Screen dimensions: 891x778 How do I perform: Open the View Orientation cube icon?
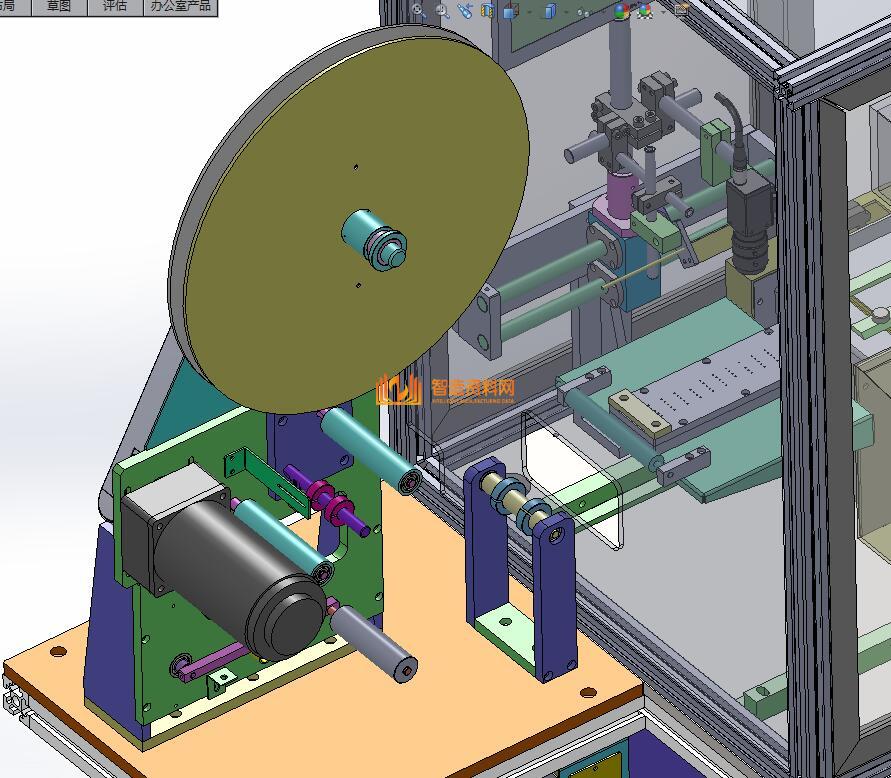(510, 12)
